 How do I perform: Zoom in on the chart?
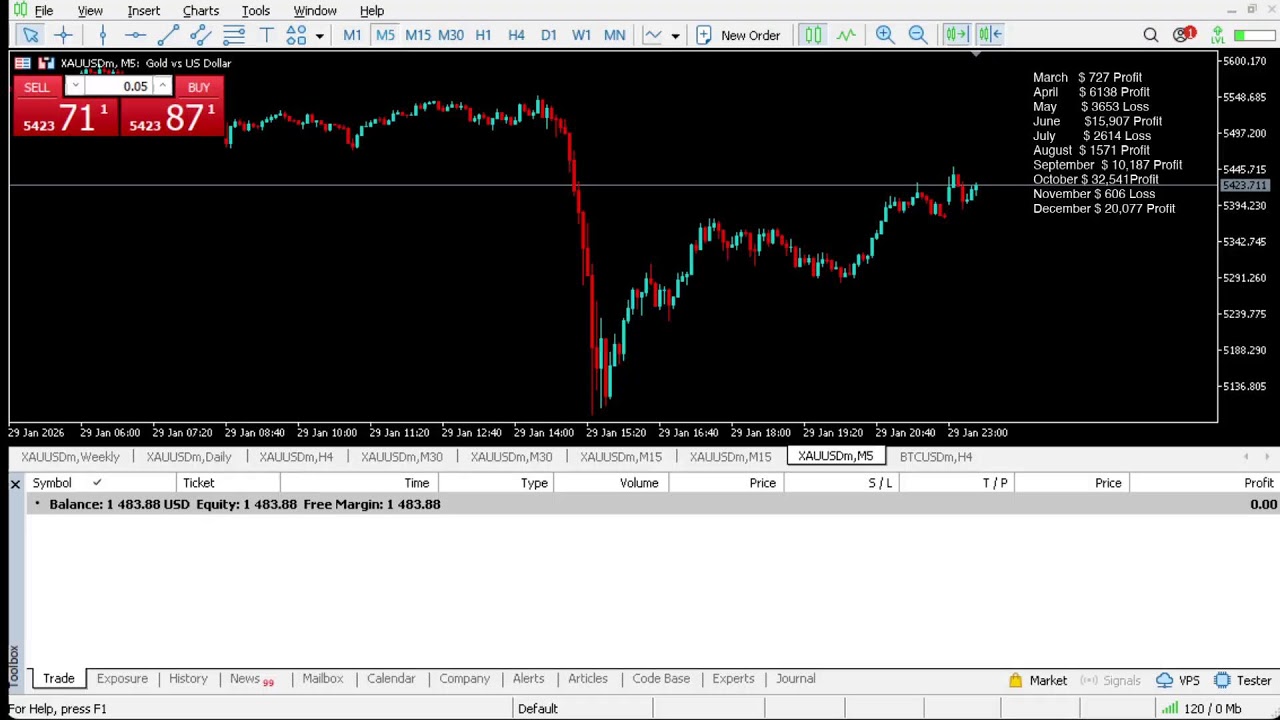885,35
